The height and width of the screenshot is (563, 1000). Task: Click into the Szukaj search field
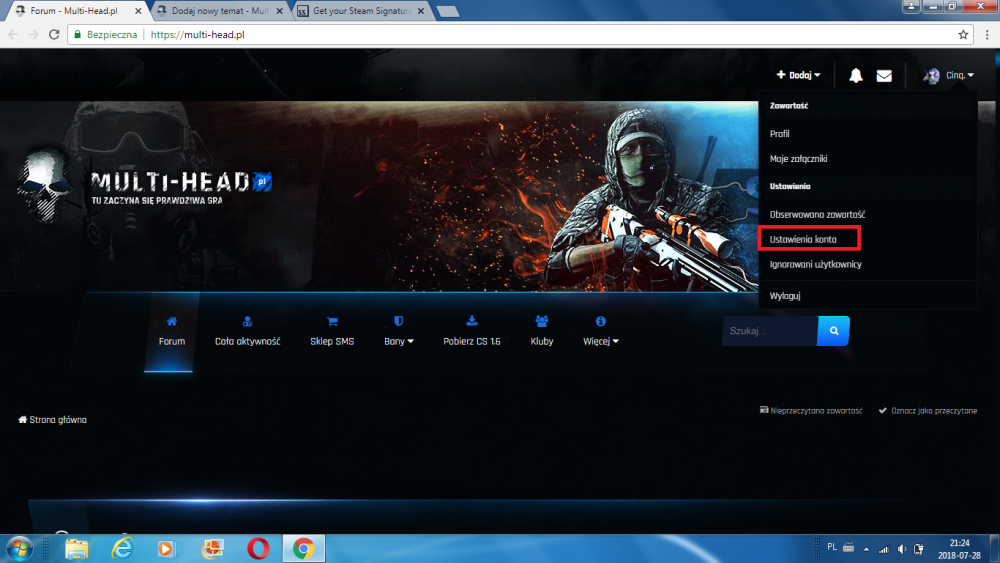click(x=768, y=330)
